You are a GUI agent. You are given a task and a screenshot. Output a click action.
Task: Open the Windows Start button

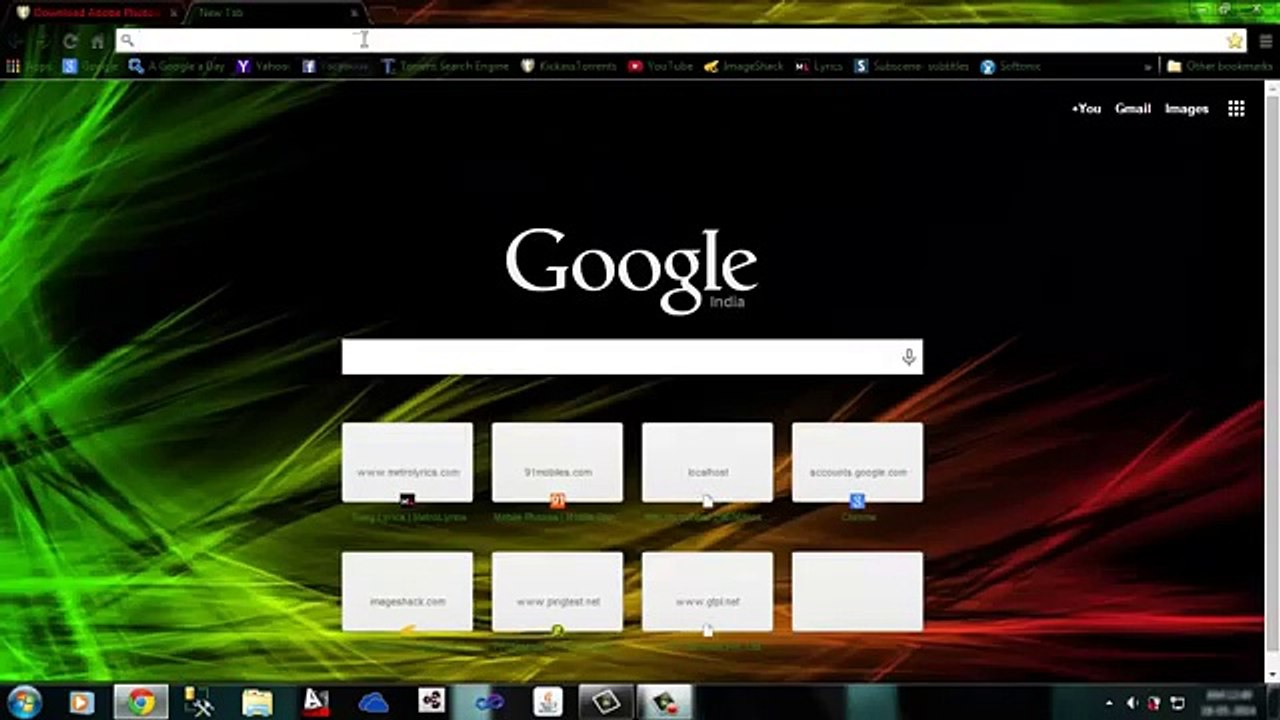pyautogui.click(x=24, y=702)
